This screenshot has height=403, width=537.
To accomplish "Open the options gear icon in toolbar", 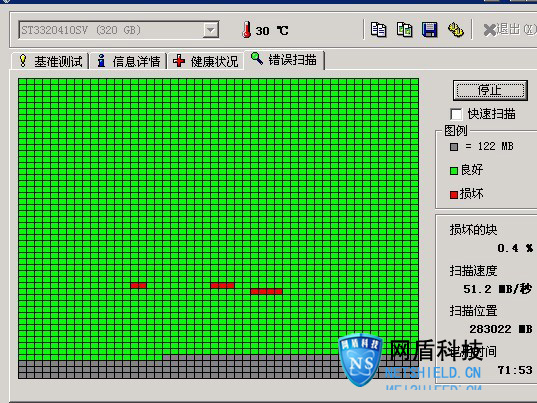I will (455, 30).
